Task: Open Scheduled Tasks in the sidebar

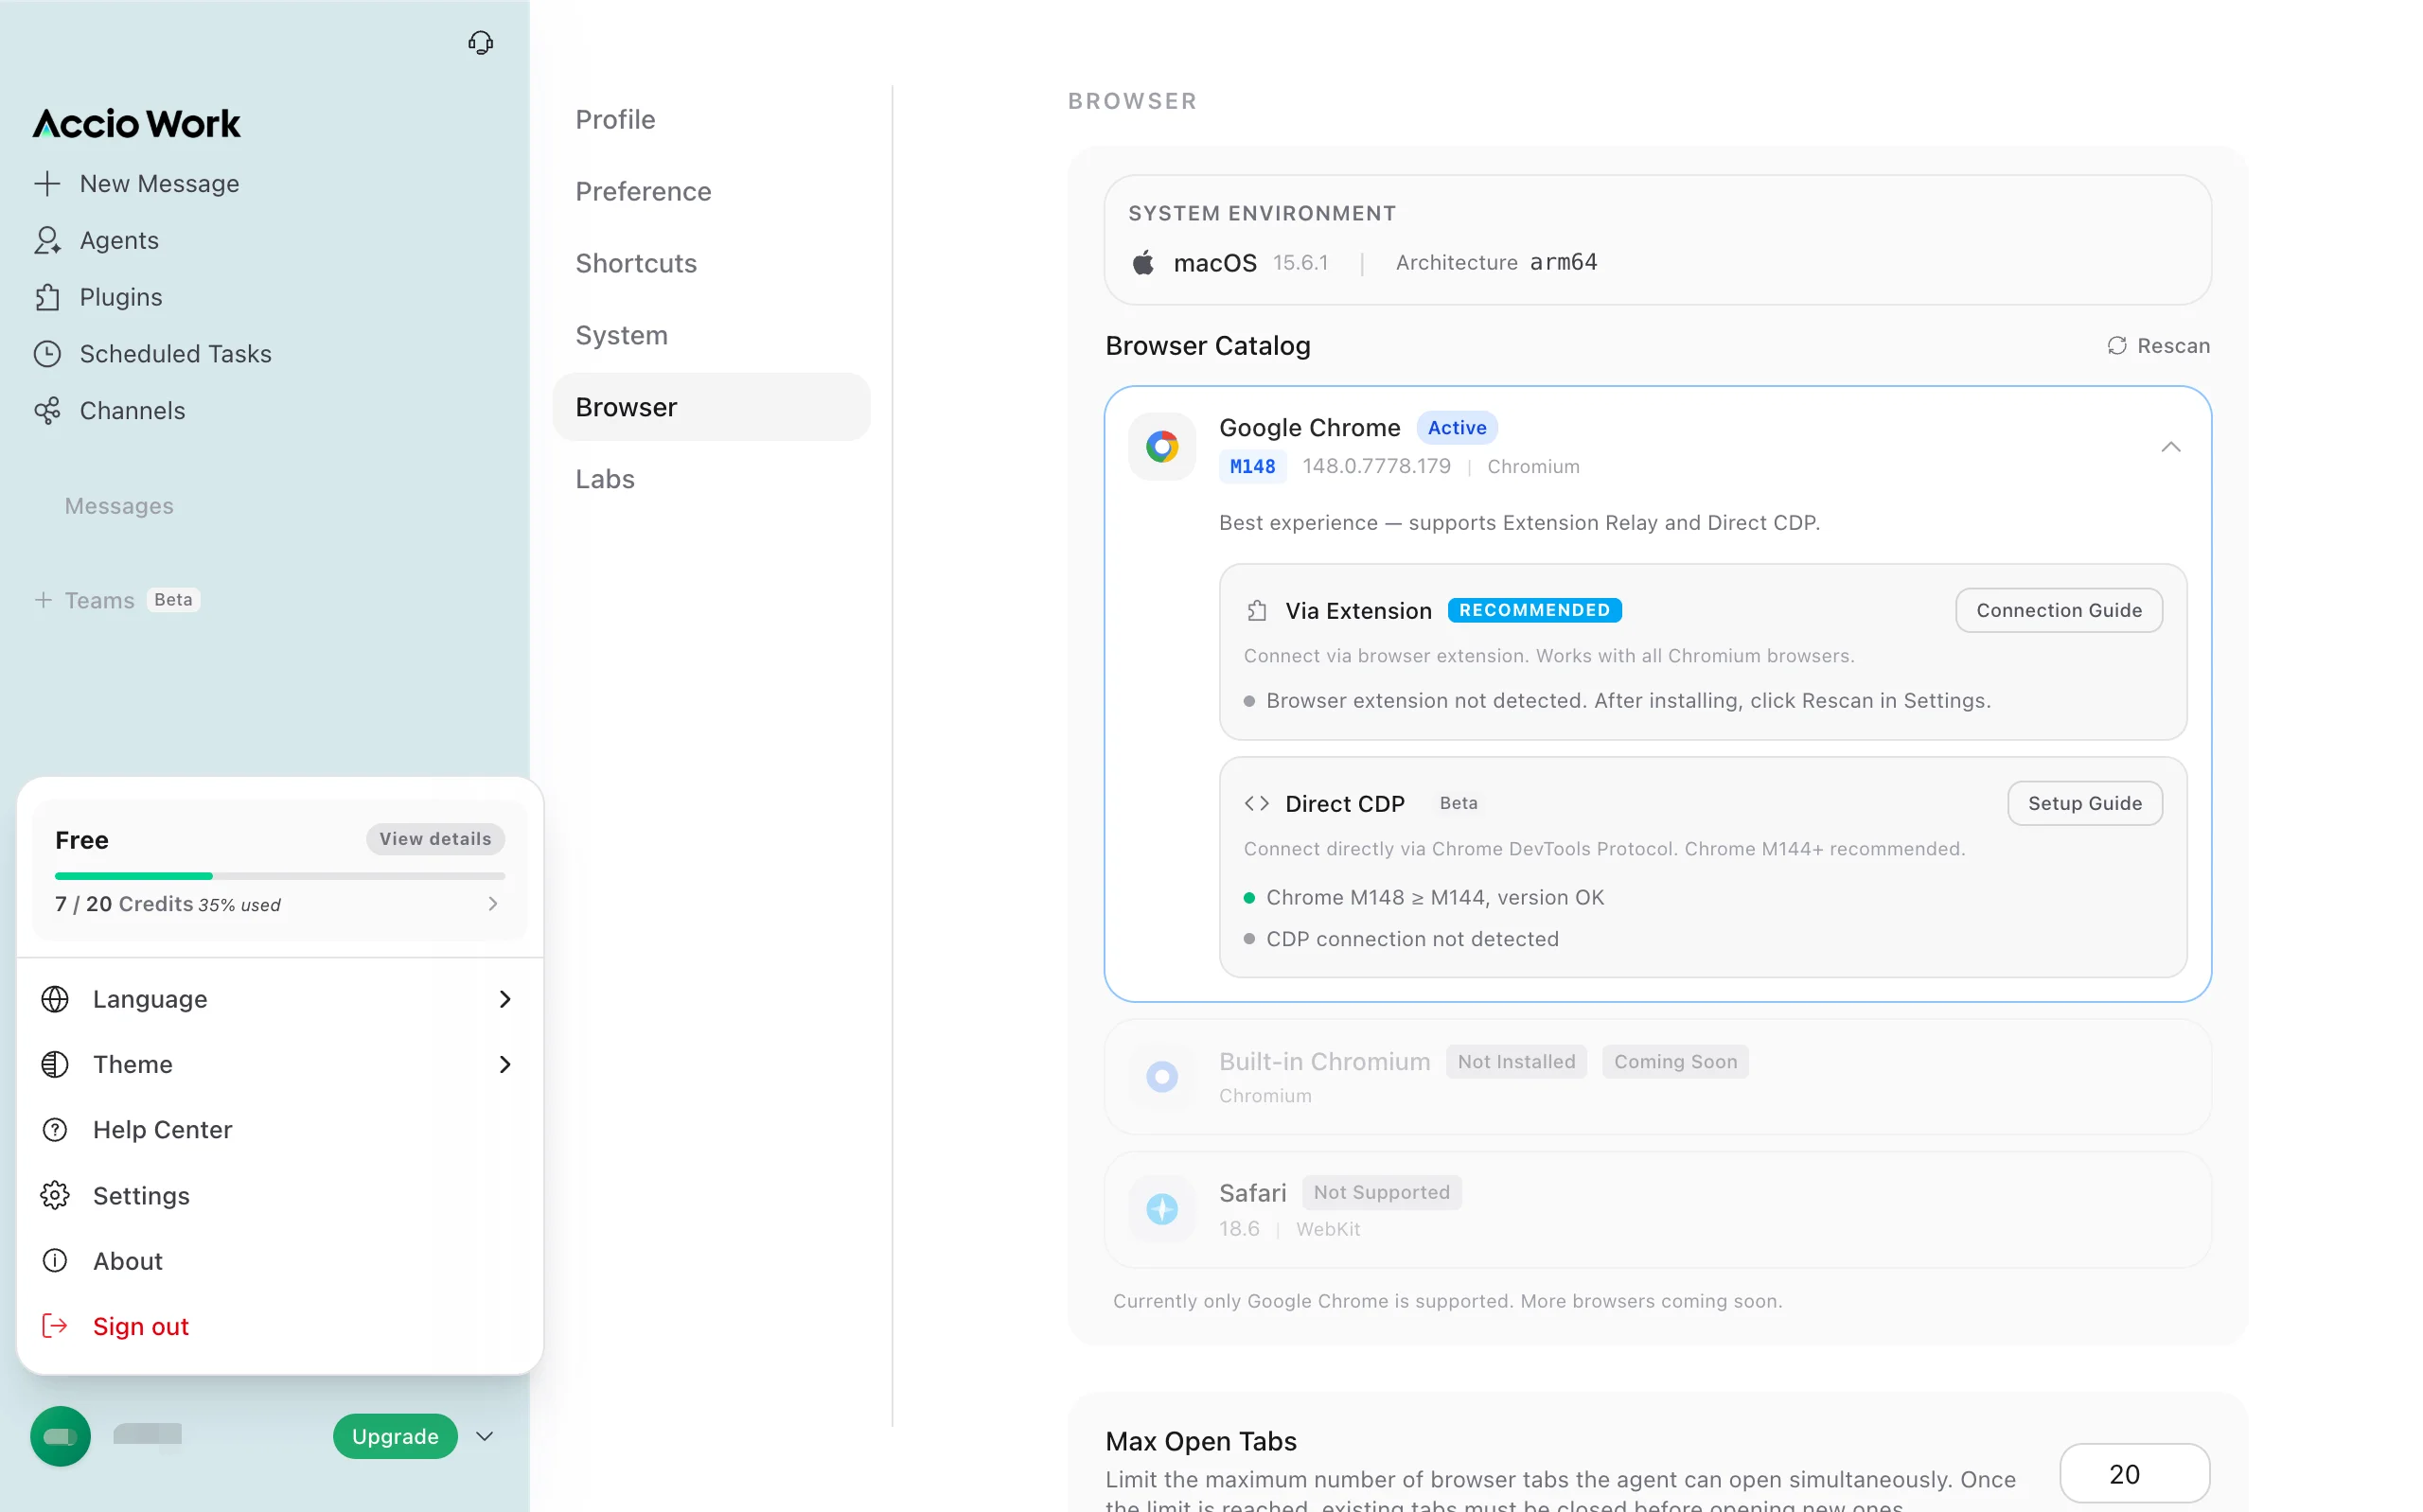Action: click(x=175, y=354)
